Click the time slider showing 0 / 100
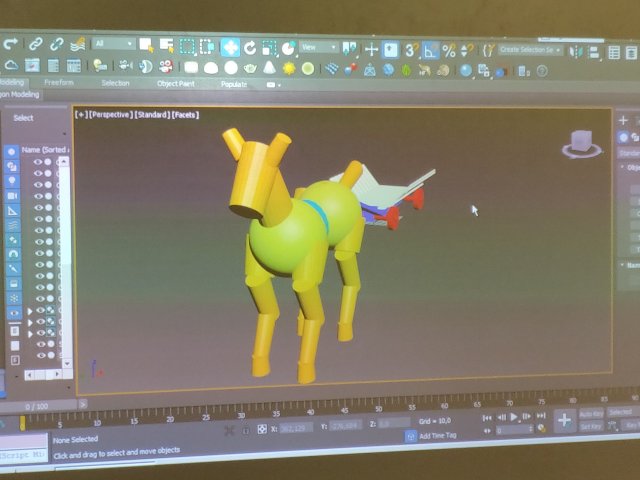Viewport: 640px width, 480px height. (x=35, y=406)
